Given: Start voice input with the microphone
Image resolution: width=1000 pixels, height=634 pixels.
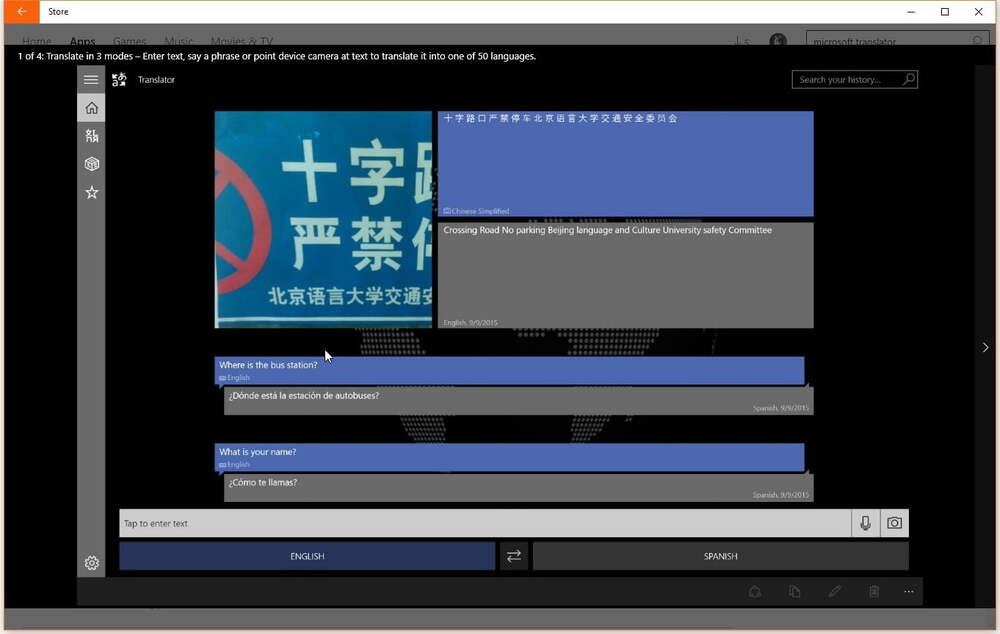Looking at the screenshot, I should [864, 522].
